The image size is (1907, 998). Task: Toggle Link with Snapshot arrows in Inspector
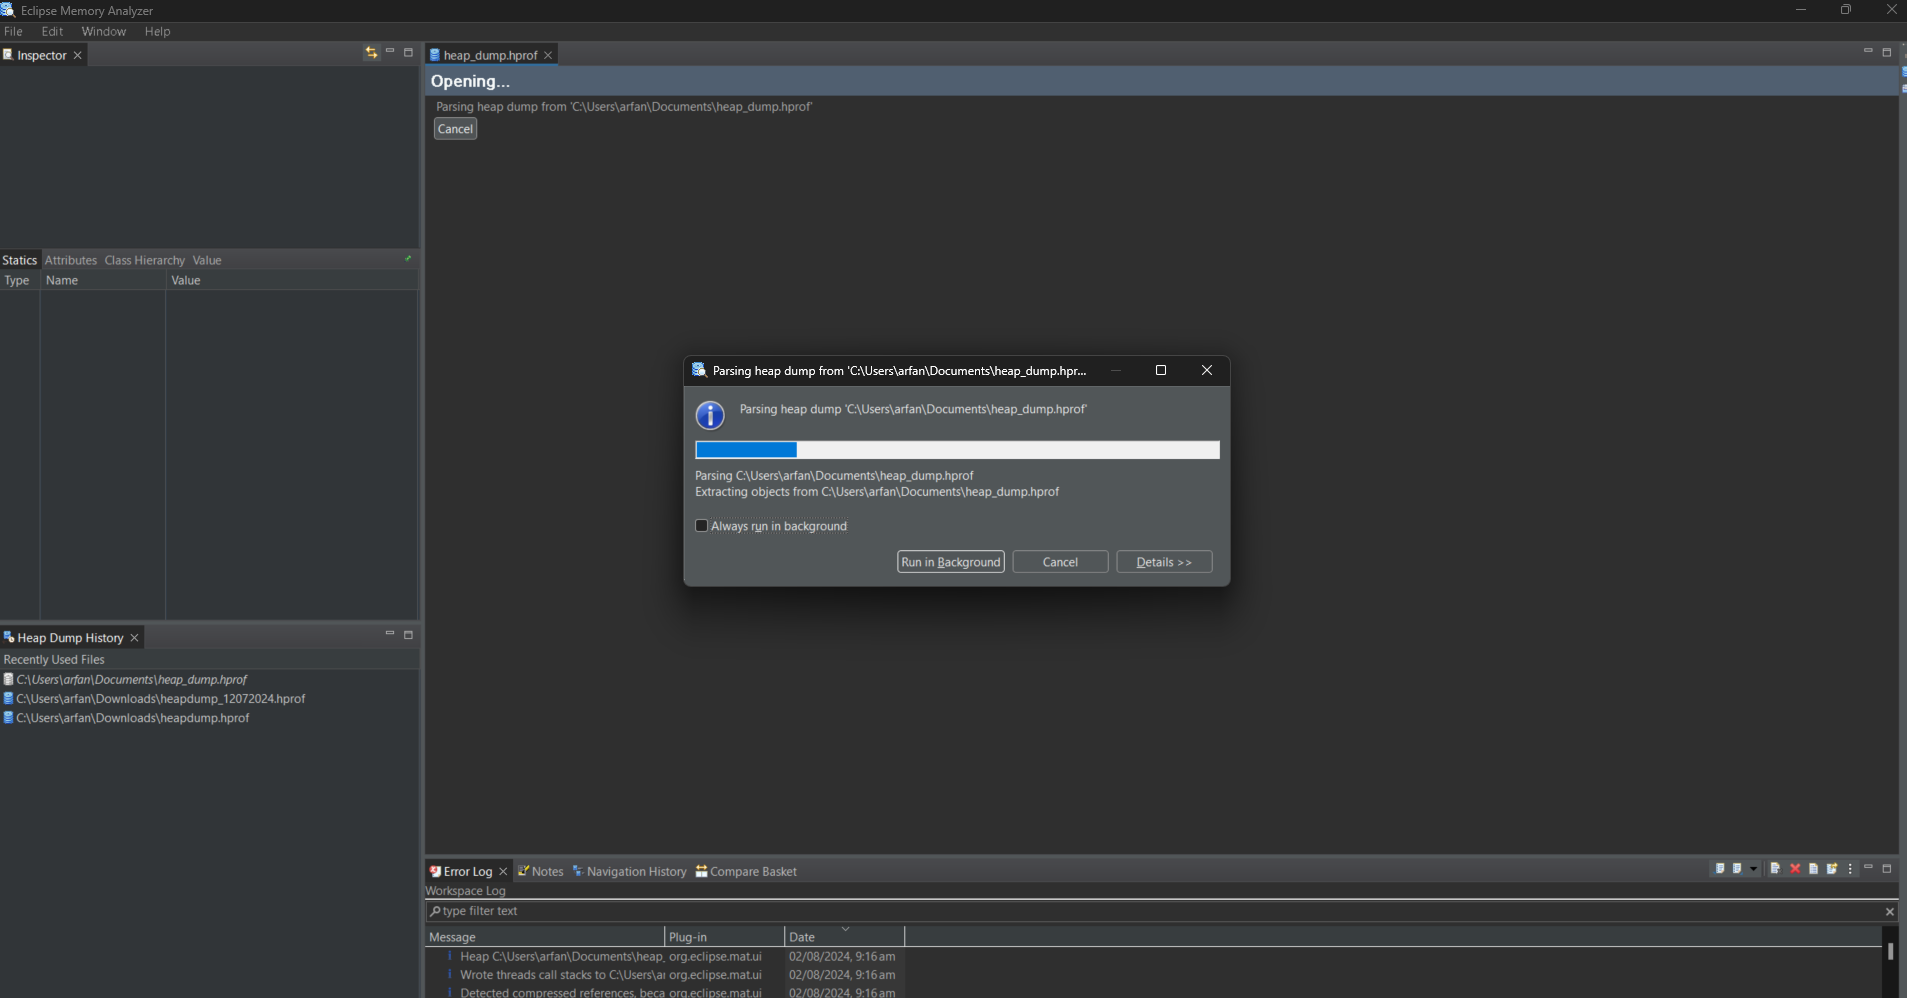point(371,53)
